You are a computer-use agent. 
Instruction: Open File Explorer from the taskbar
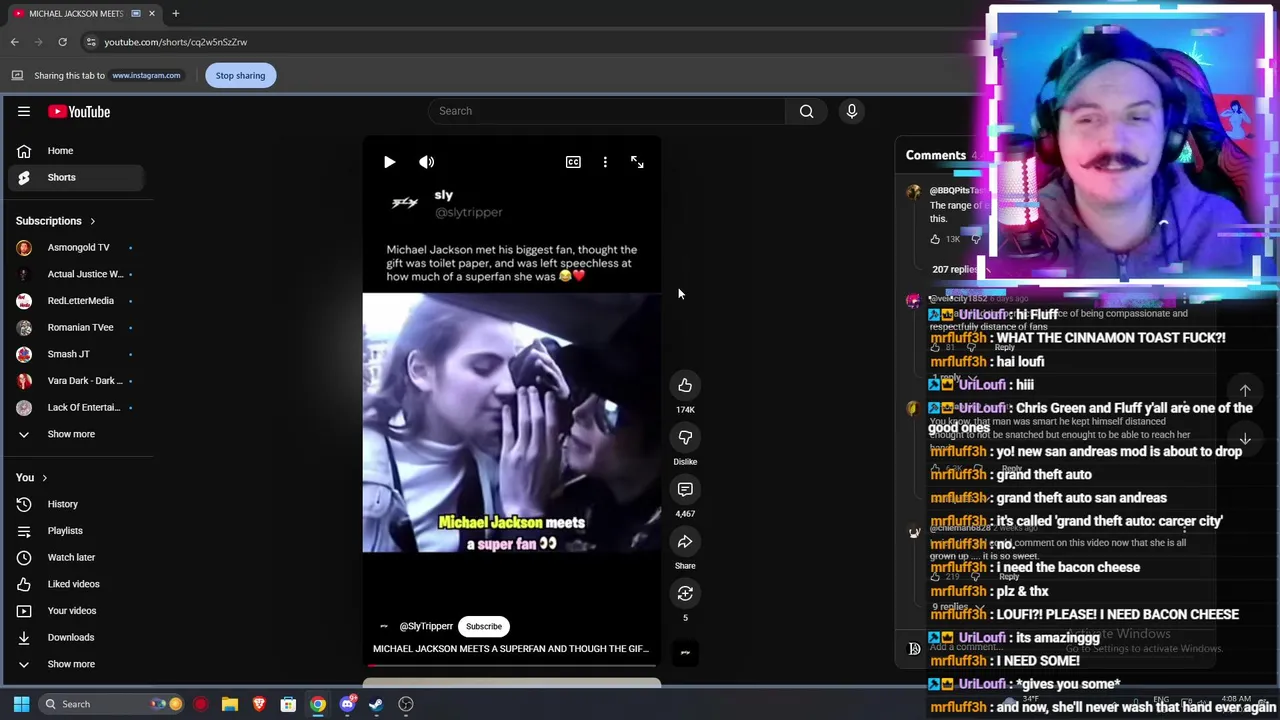[230, 704]
